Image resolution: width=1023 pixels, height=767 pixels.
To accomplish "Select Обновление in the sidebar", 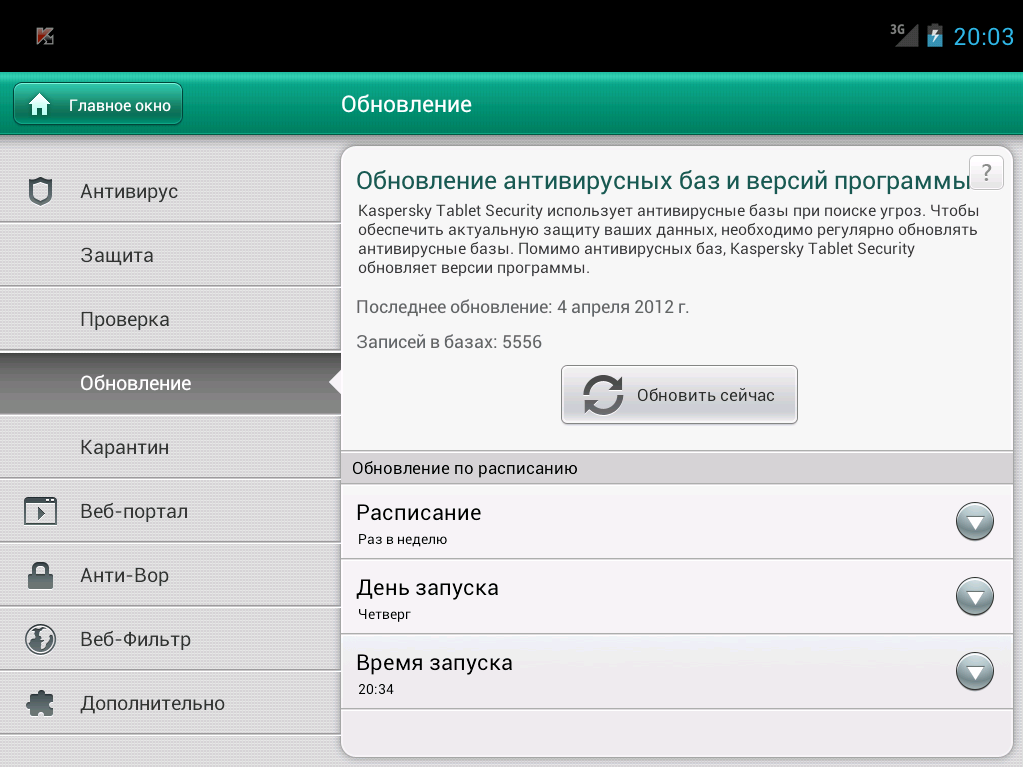I will coord(170,383).
